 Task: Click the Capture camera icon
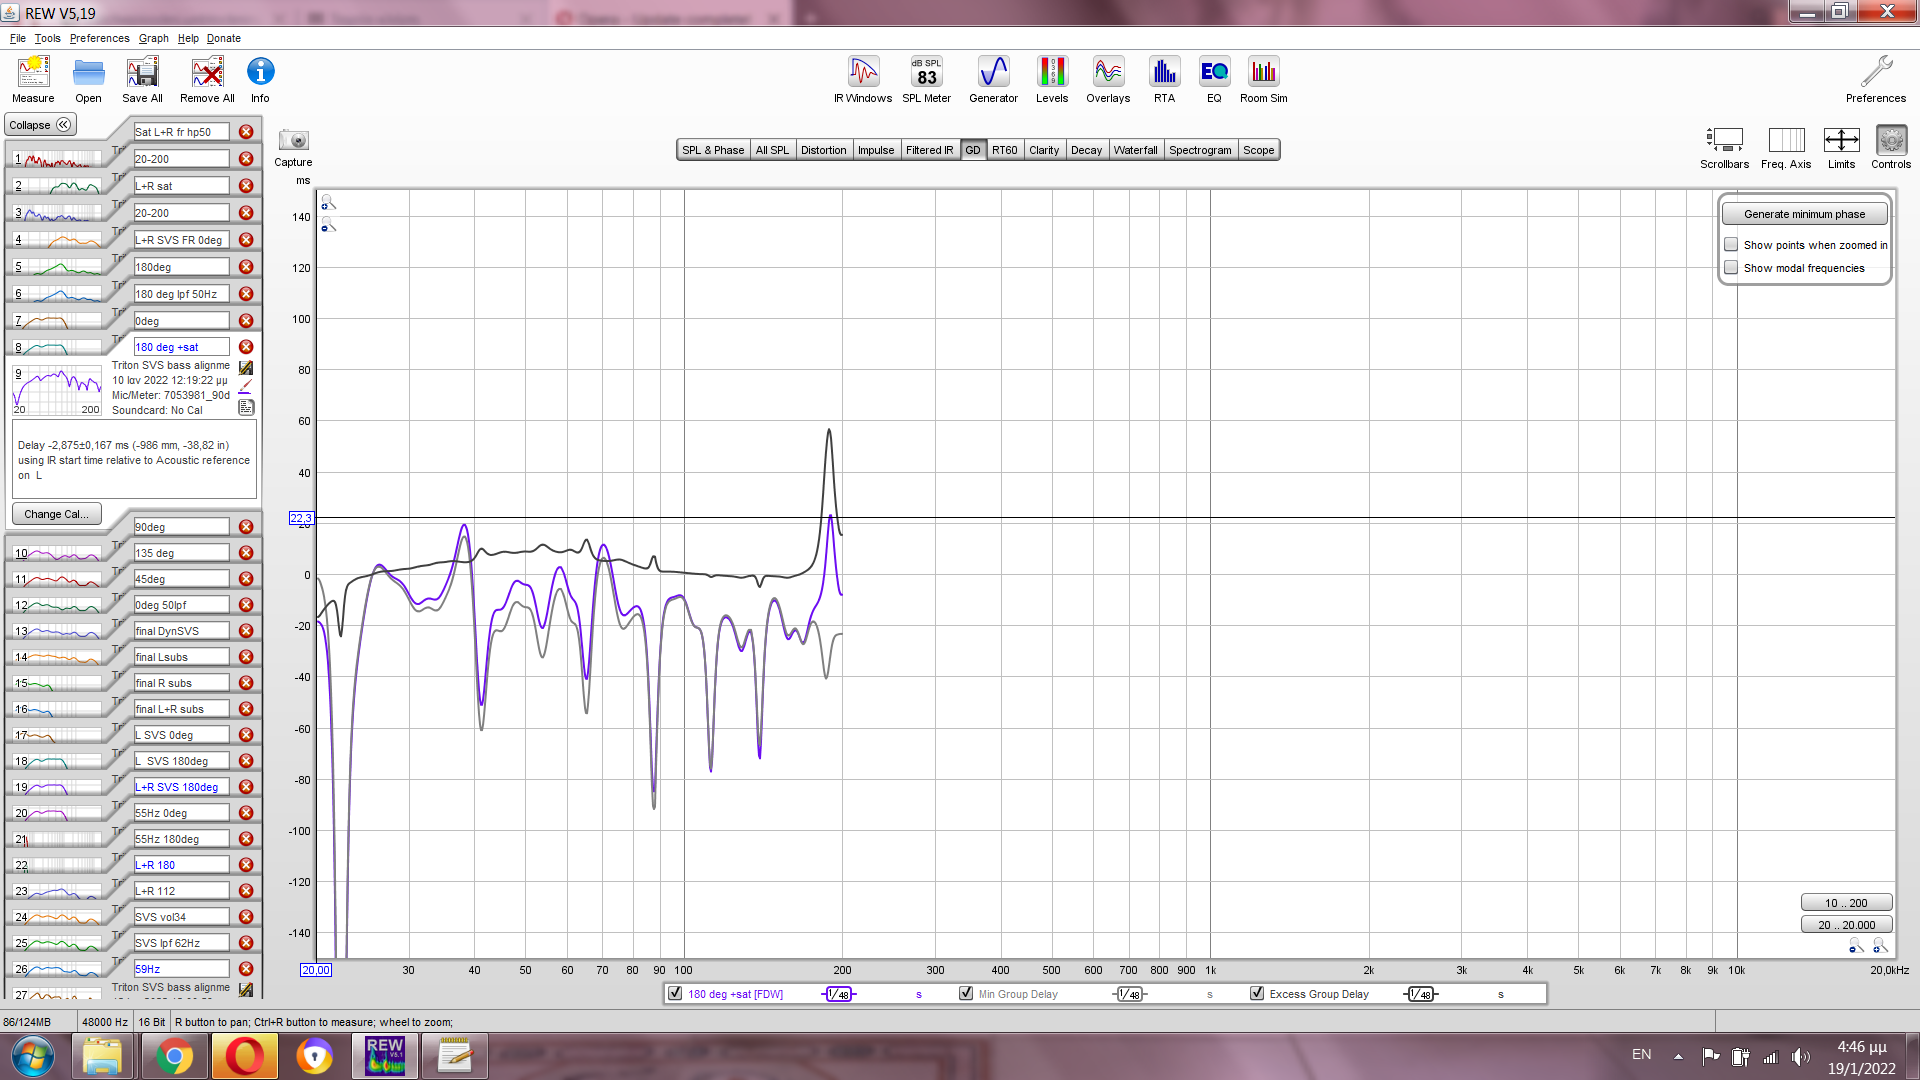(x=293, y=141)
